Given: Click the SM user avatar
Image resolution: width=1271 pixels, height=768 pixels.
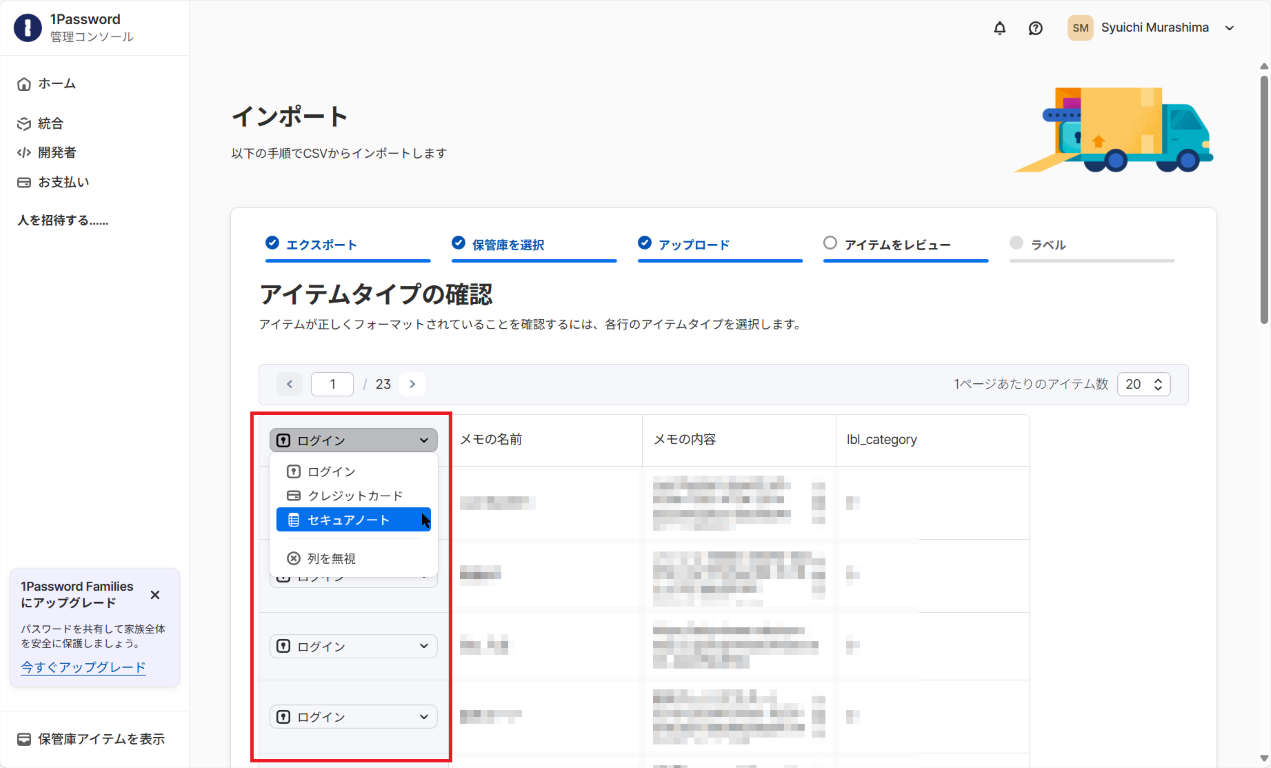Looking at the screenshot, I should click(1080, 28).
